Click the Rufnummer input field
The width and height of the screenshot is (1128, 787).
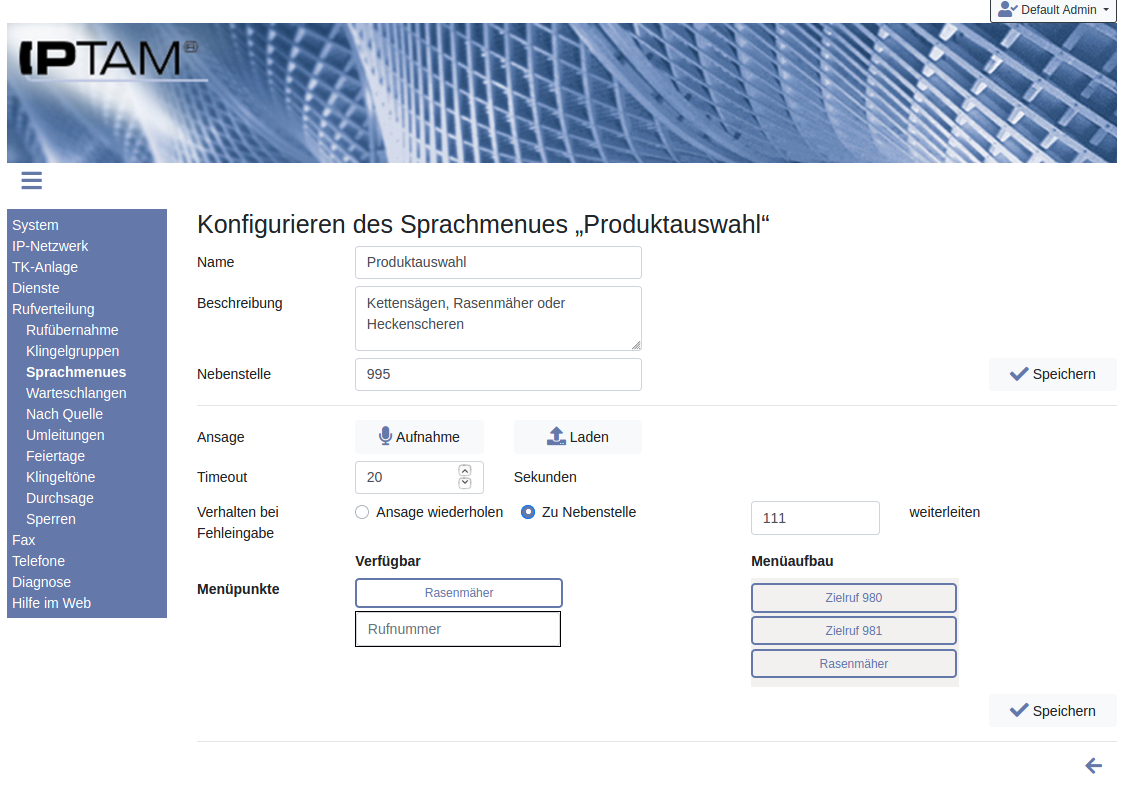click(457, 629)
